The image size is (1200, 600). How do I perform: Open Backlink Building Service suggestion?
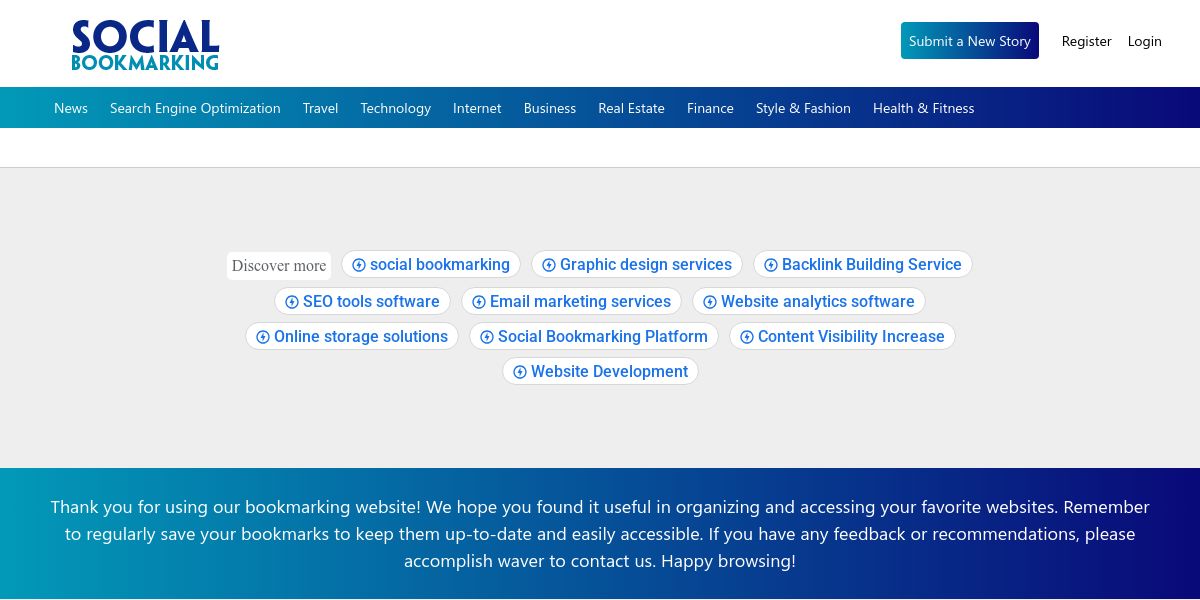click(863, 264)
